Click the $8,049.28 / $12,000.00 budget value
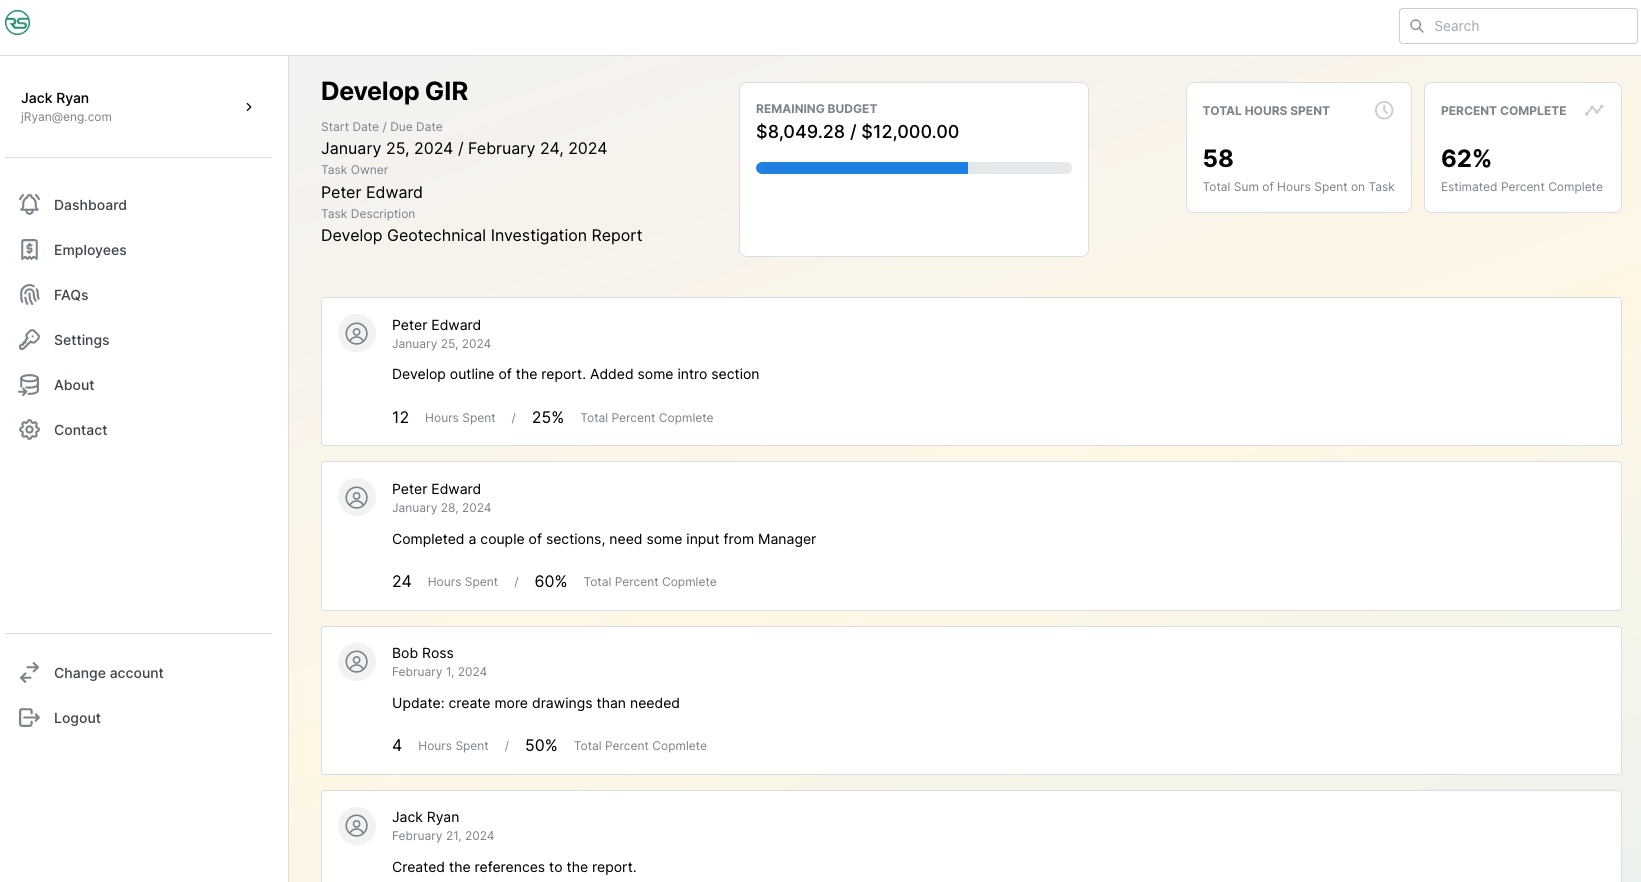 pyautogui.click(x=857, y=131)
